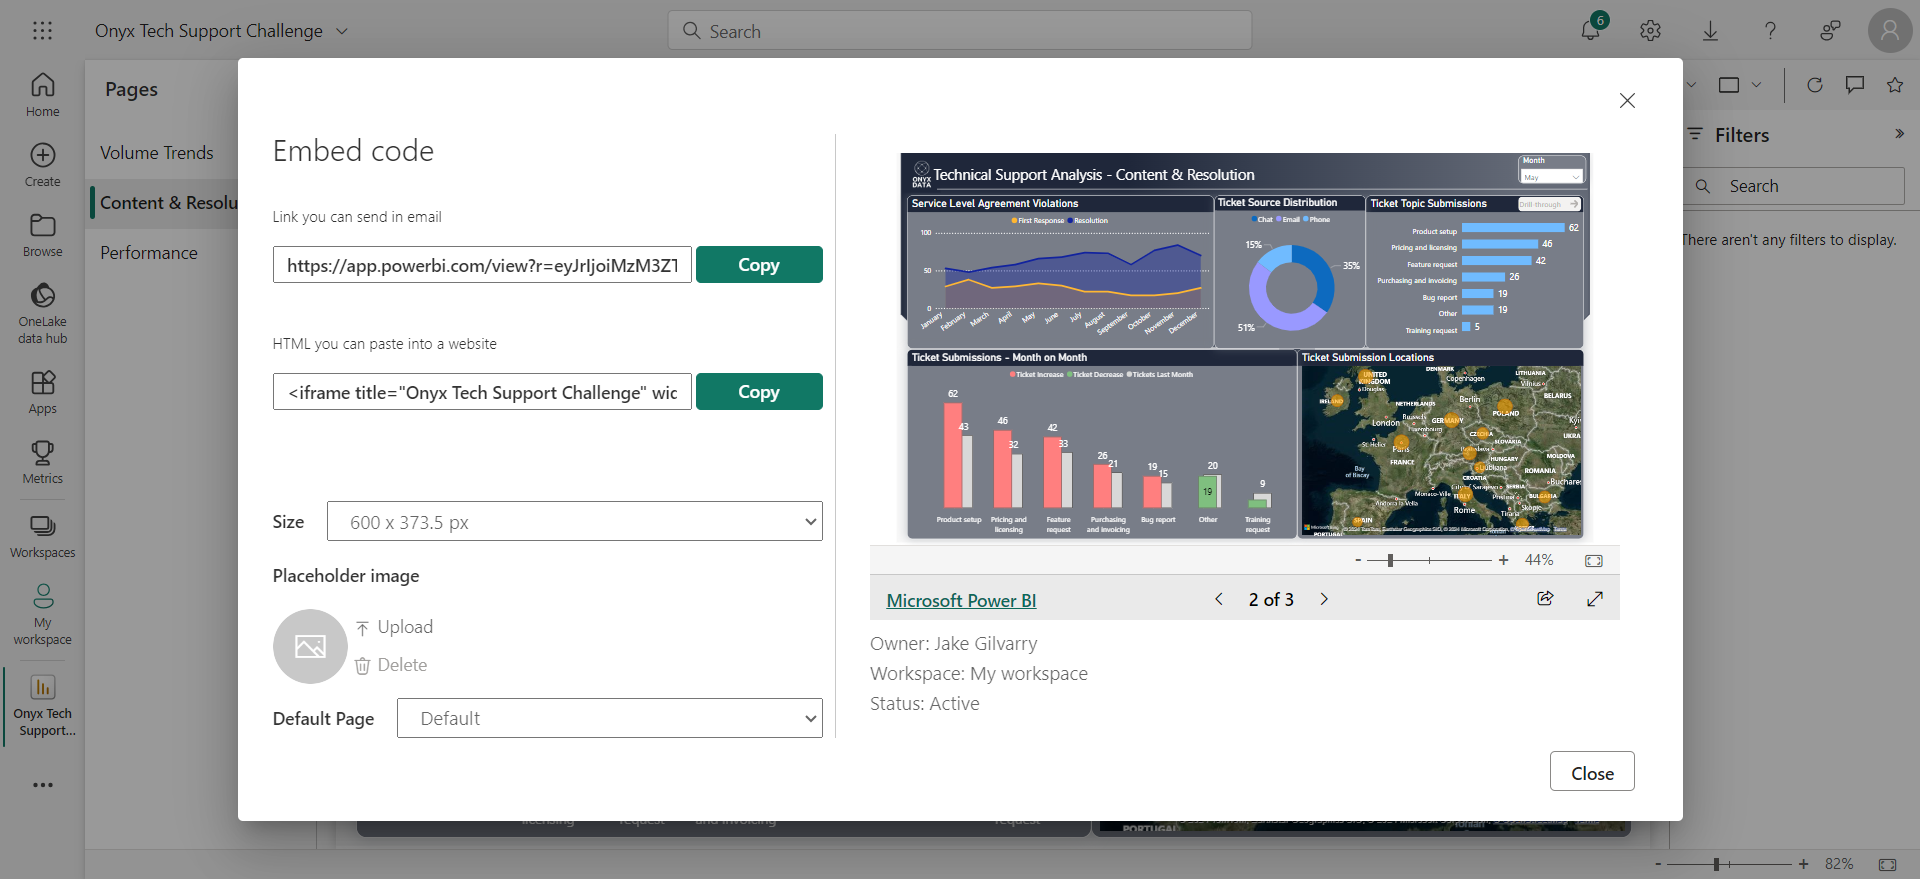Go to next page in embed preview
The height and width of the screenshot is (879, 1920).
pyautogui.click(x=1324, y=599)
